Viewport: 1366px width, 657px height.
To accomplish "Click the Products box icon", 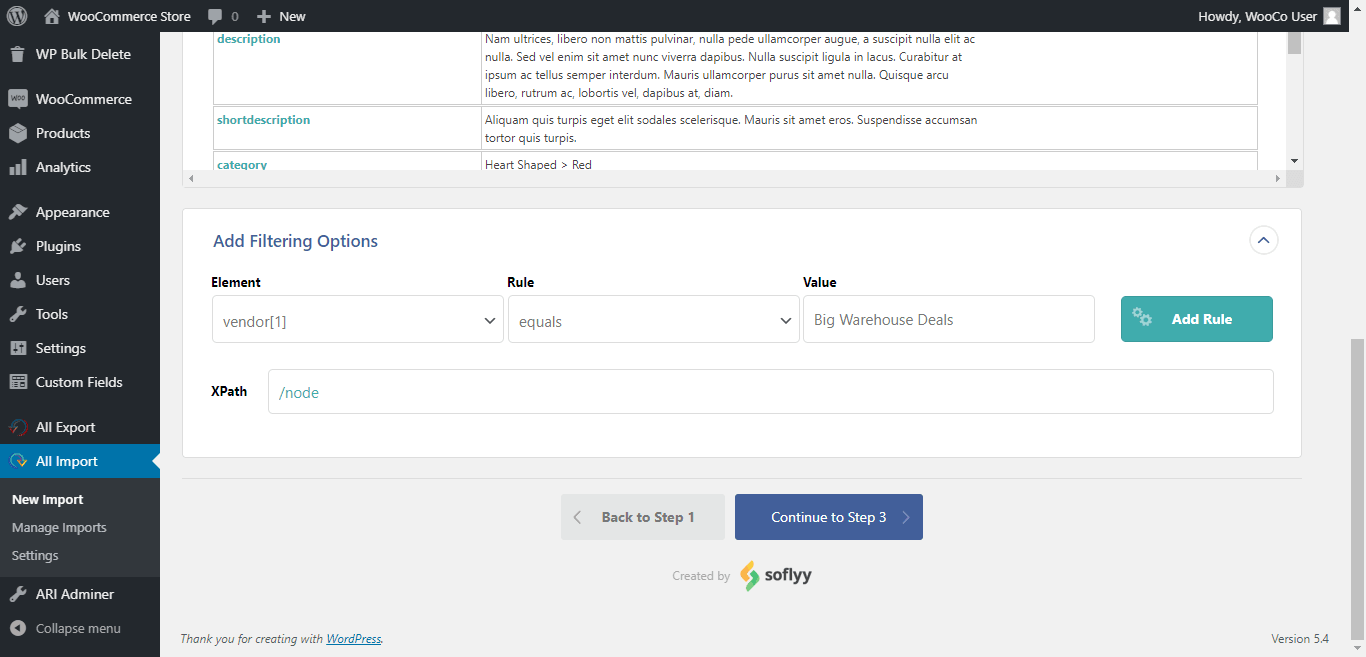I will tap(18, 133).
